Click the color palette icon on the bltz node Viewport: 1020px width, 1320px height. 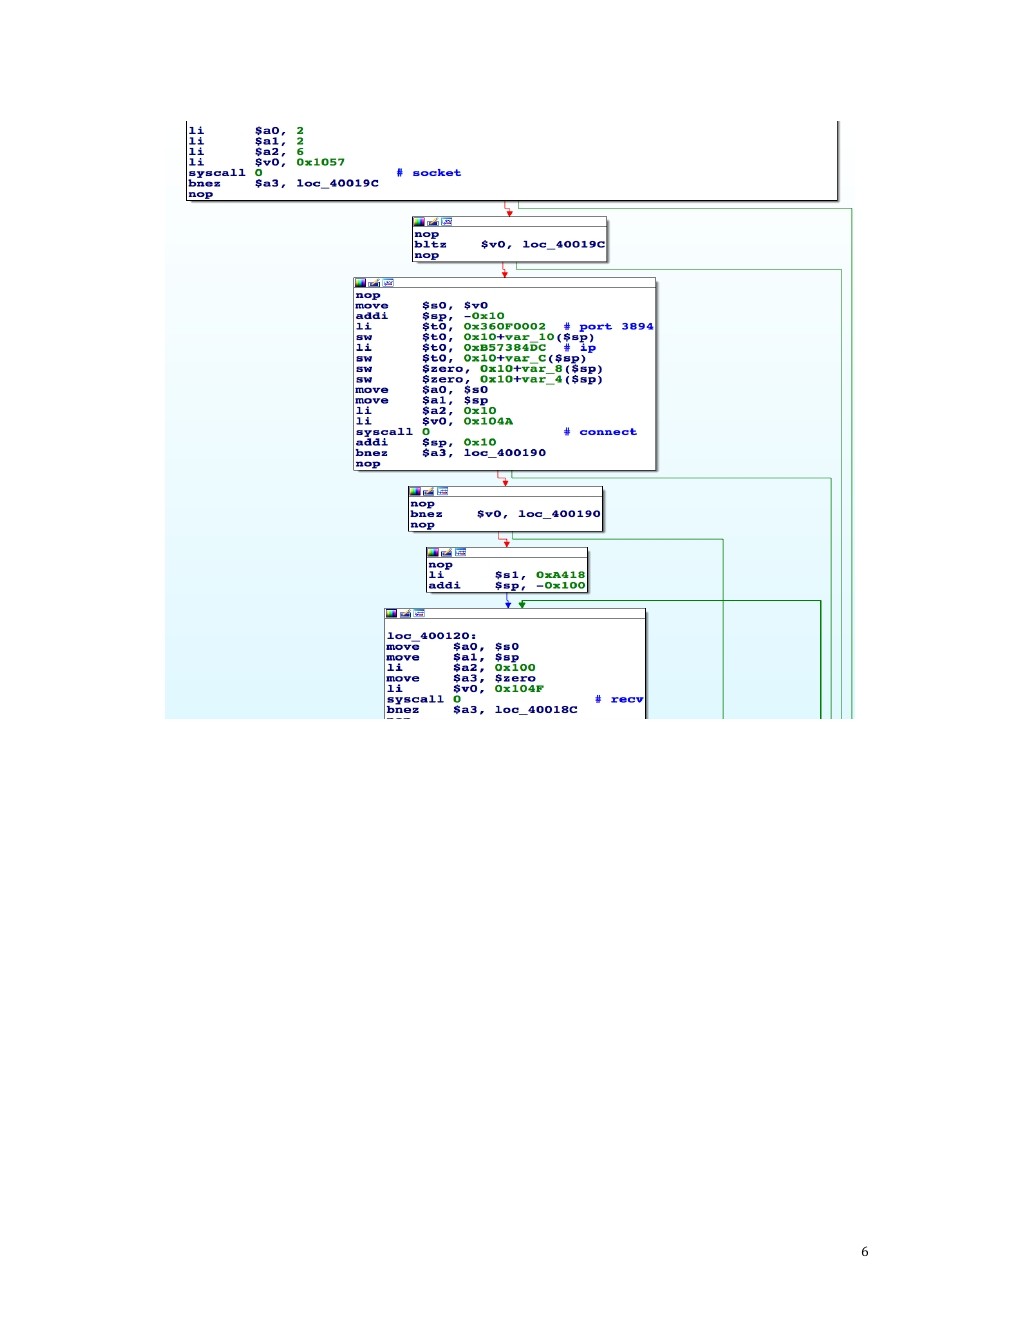coord(420,222)
